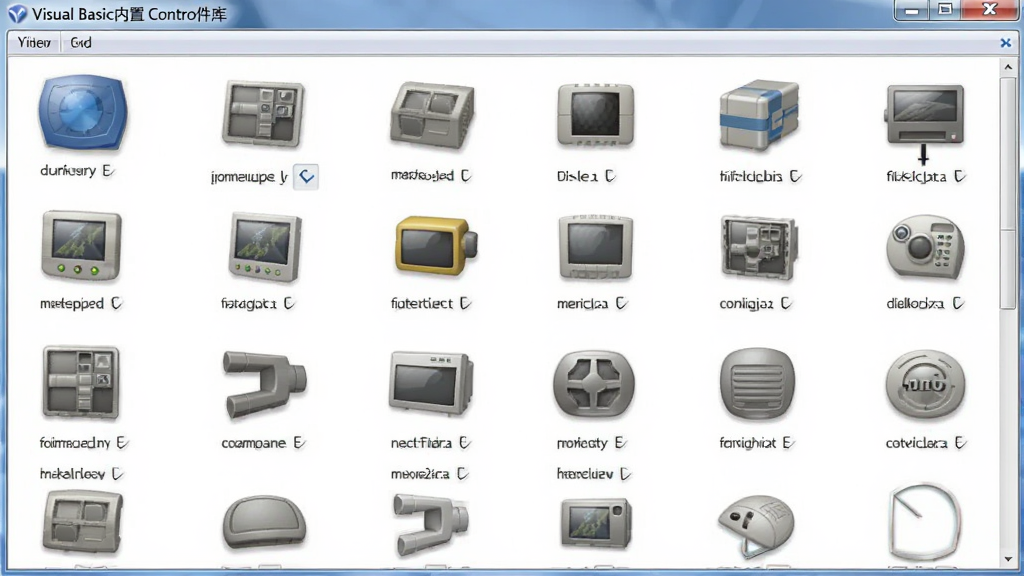Tick the small box beside "Dislea"
The width and height of the screenshot is (1024, 576).
(x=609, y=176)
